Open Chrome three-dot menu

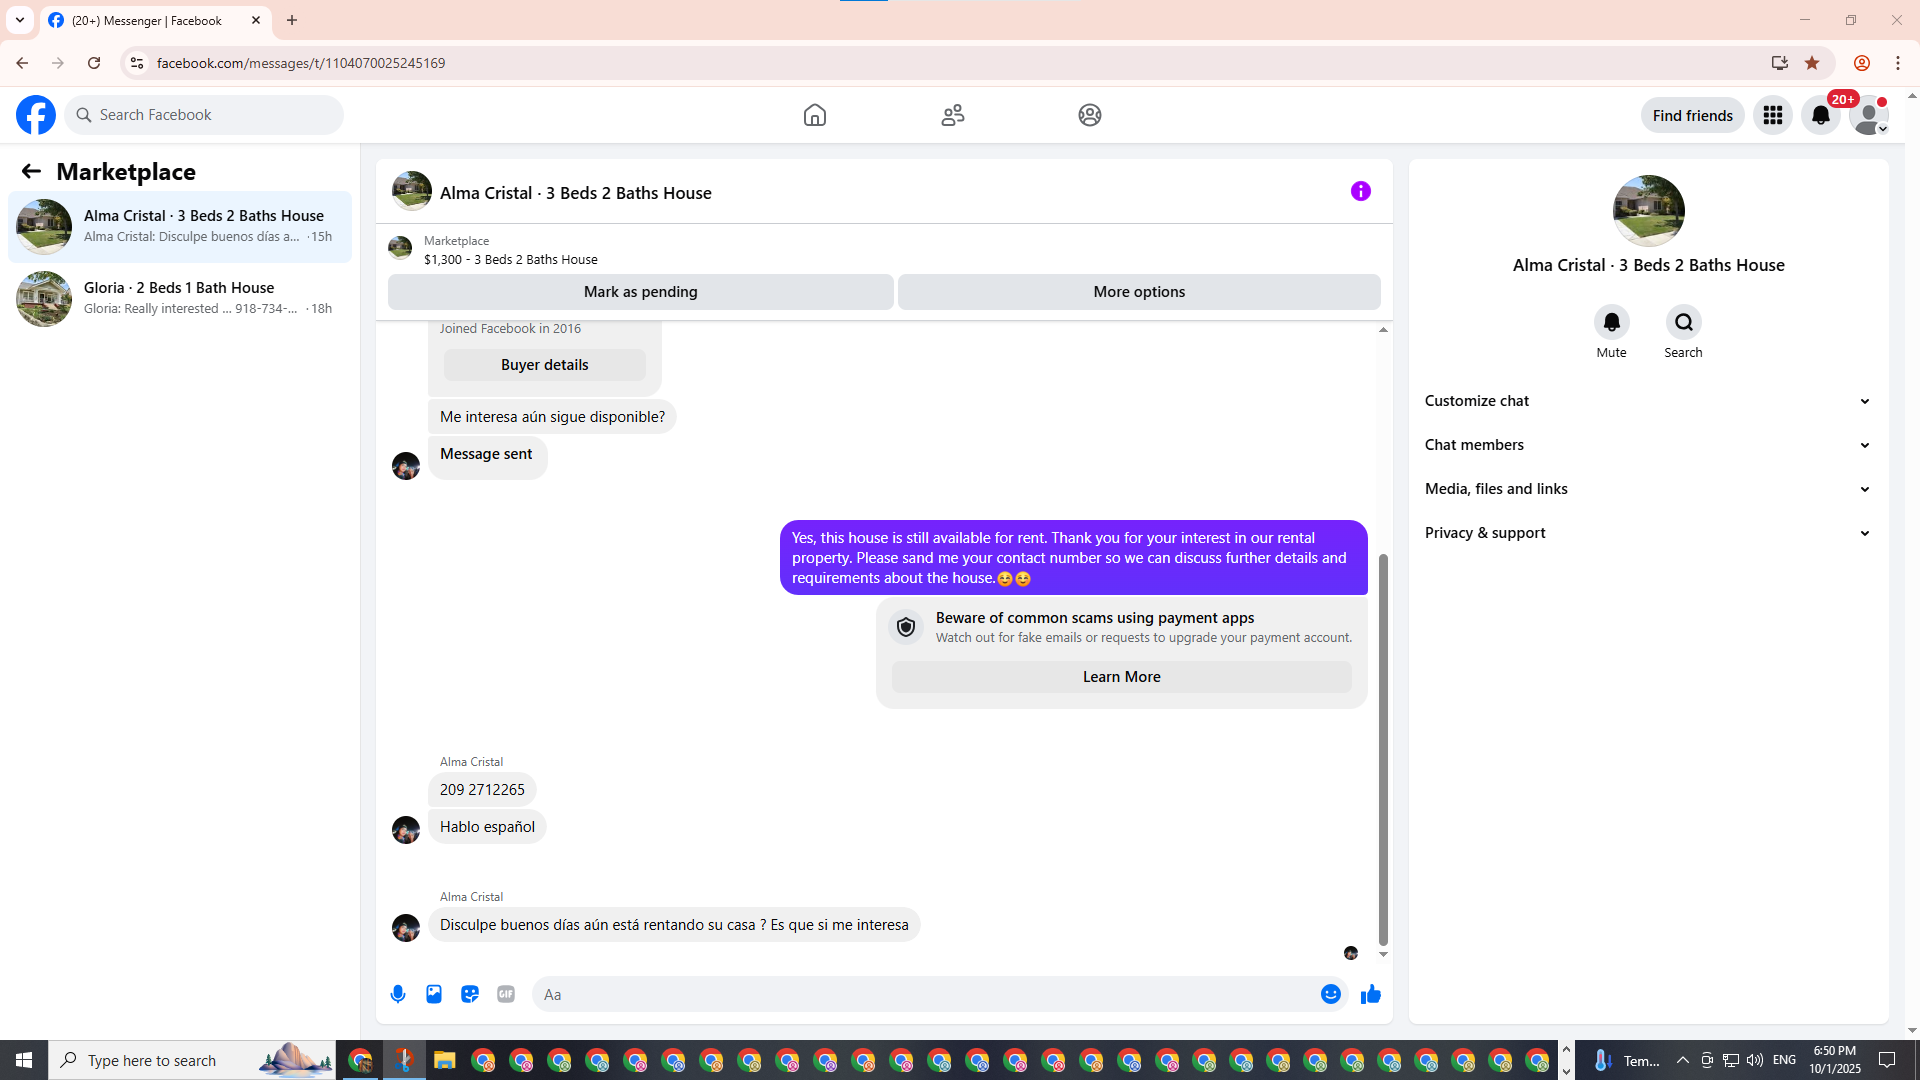(1898, 63)
